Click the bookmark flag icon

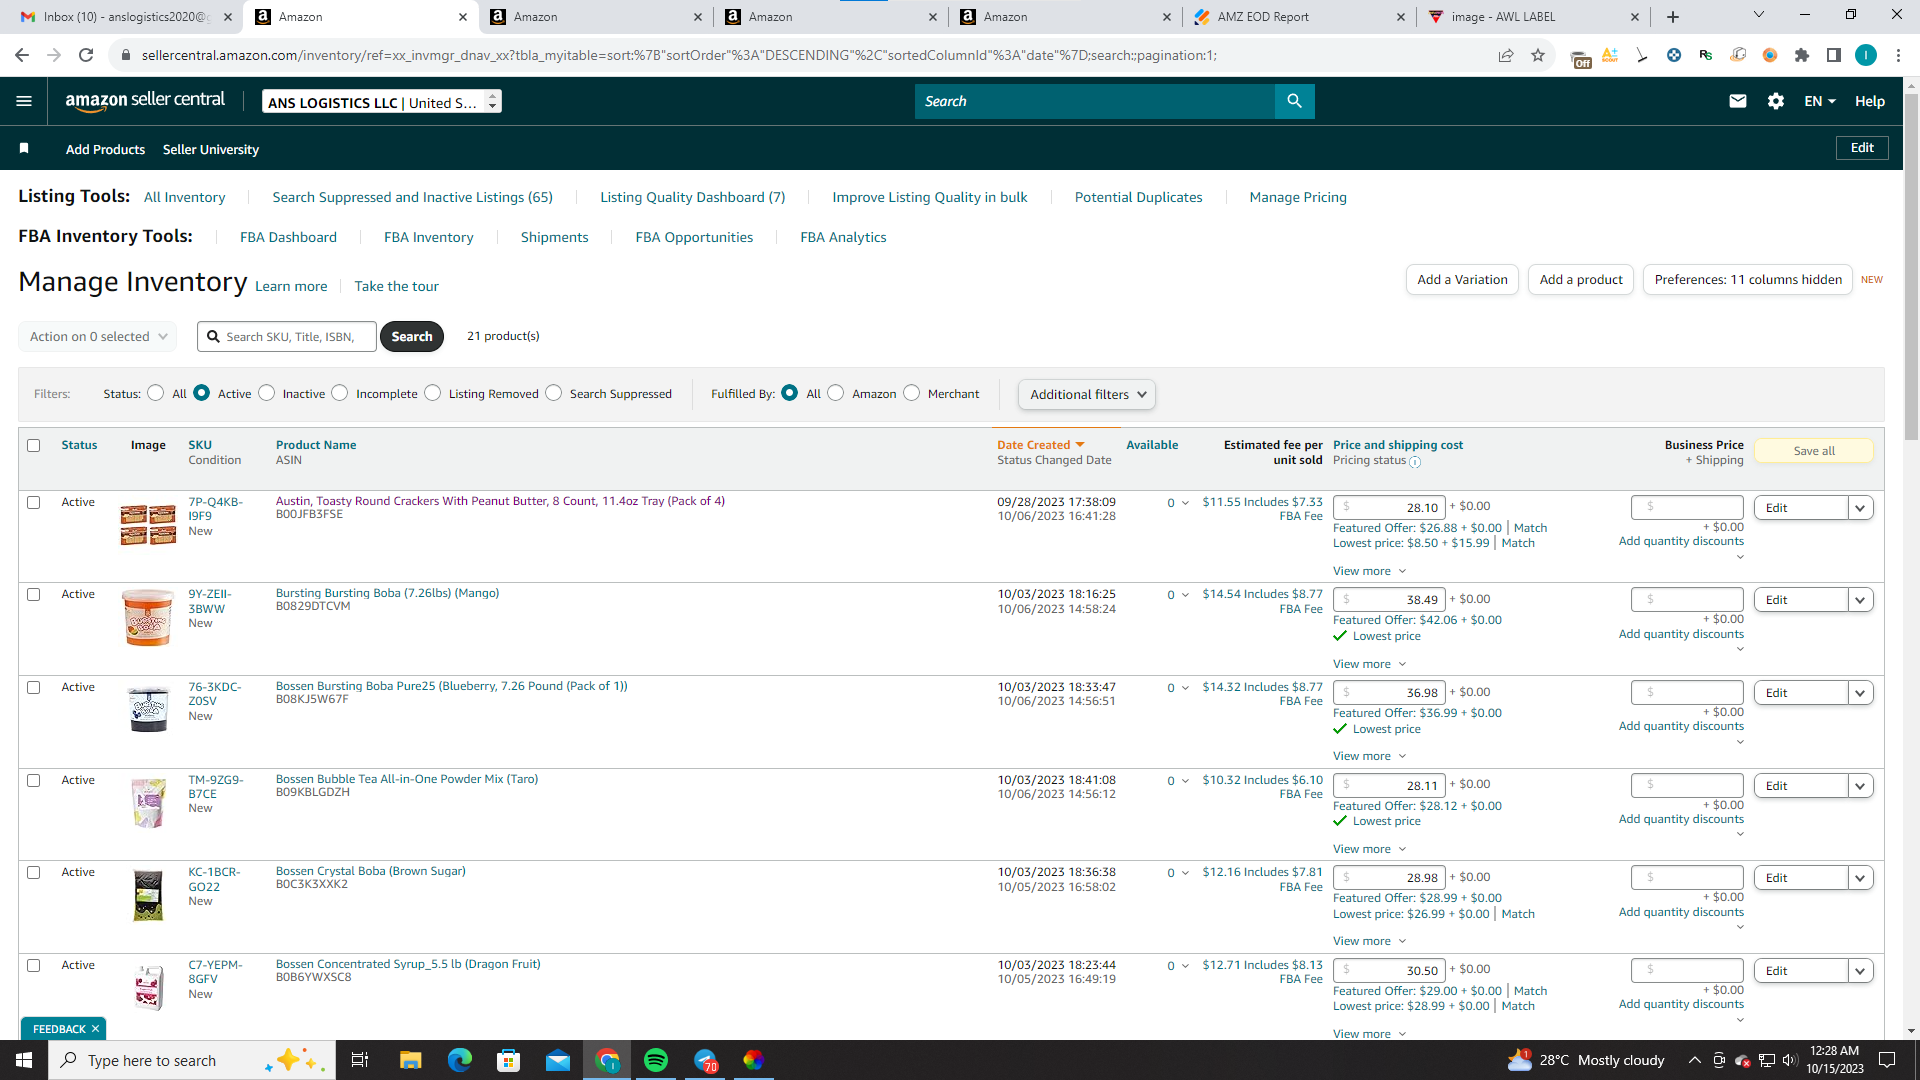[24, 149]
